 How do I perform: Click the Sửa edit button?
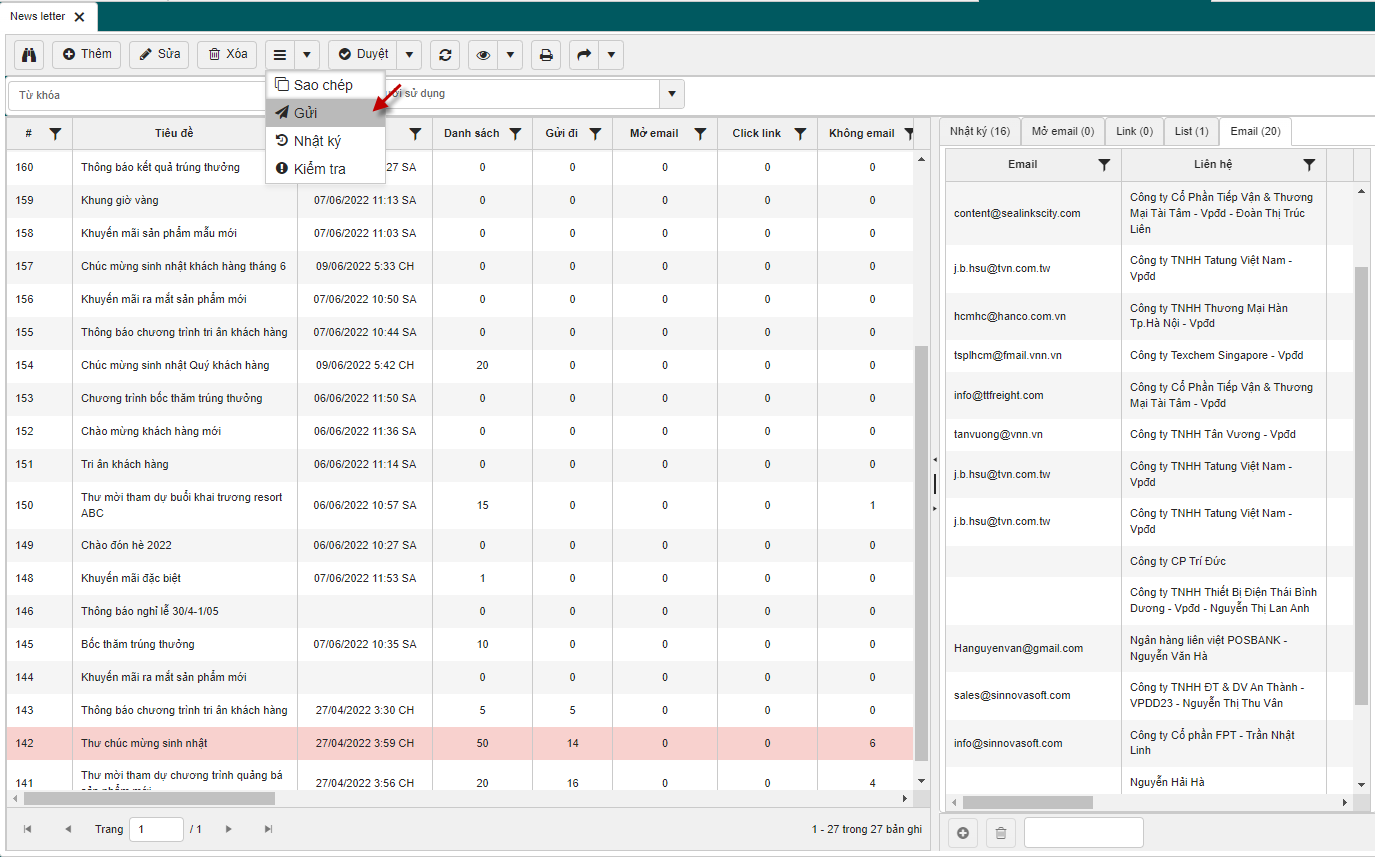159,54
